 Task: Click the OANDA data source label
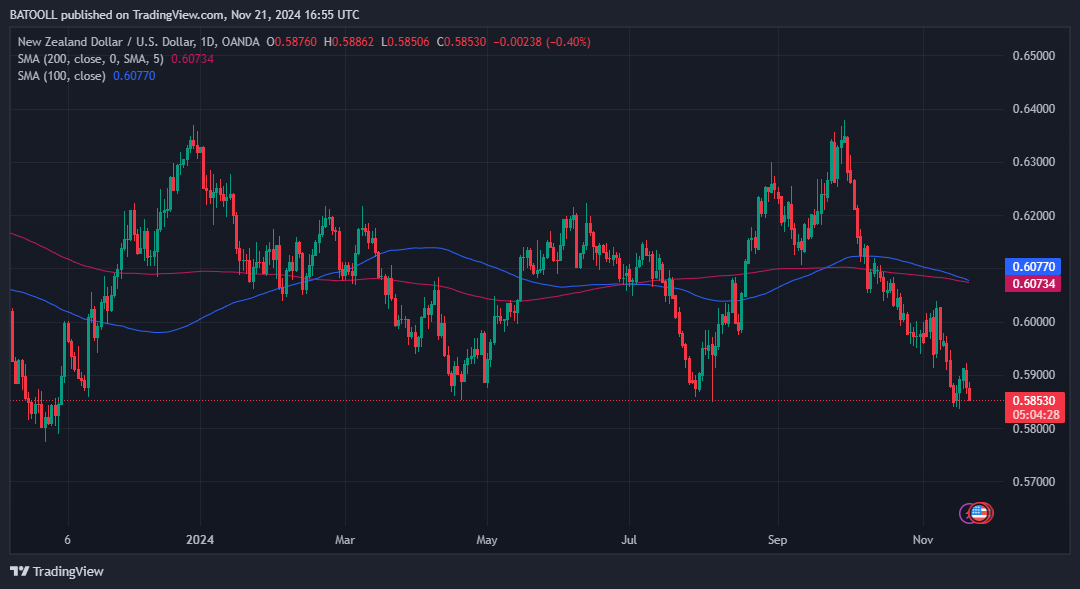240,42
